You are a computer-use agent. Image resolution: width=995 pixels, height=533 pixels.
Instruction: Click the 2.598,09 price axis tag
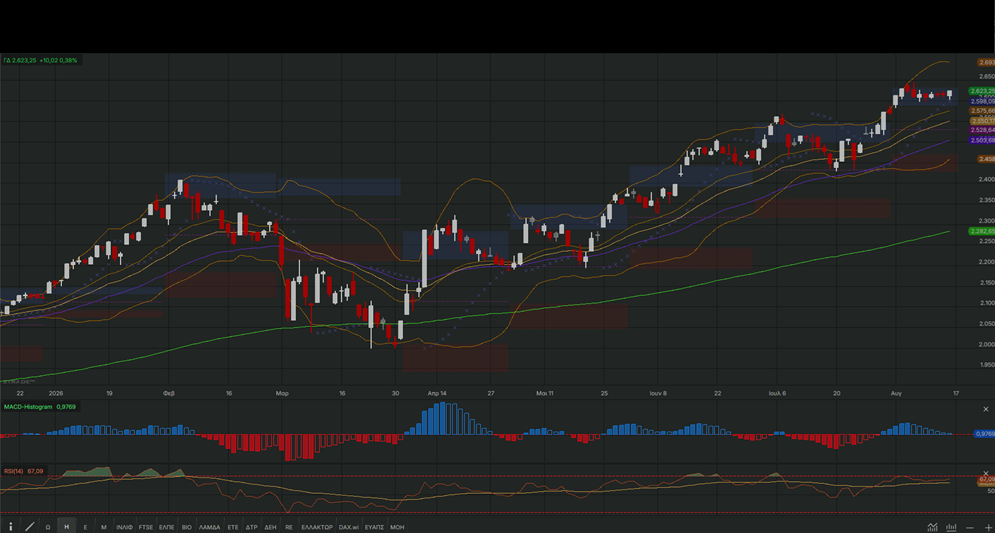pyautogui.click(x=982, y=101)
